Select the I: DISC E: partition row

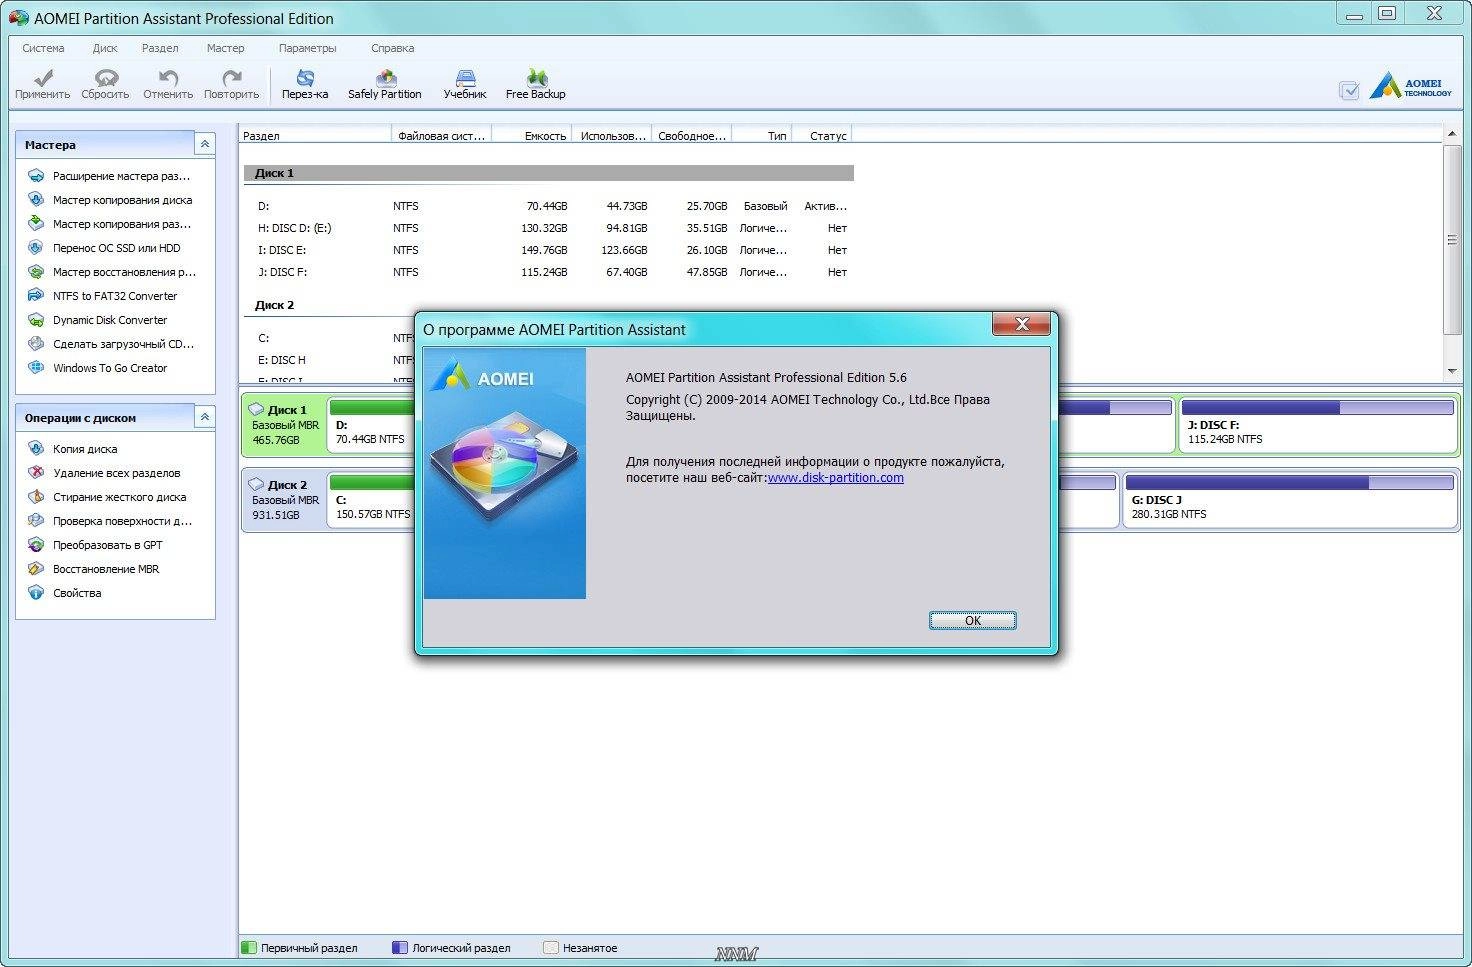pyautogui.click(x=548, y=250)
